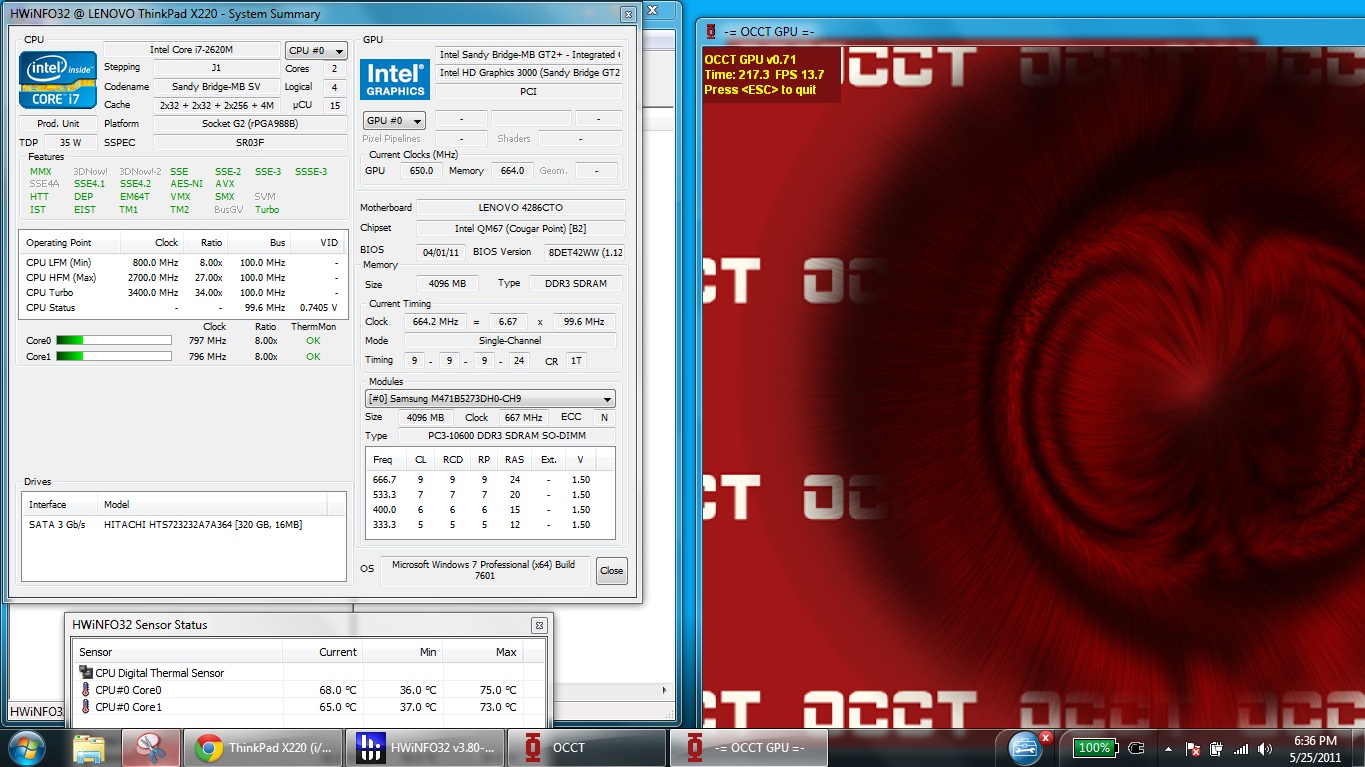The image size is (1365, 767).
Task: Open the Windows Start menu
Action: pyautogui.click(x=26, y=746)
